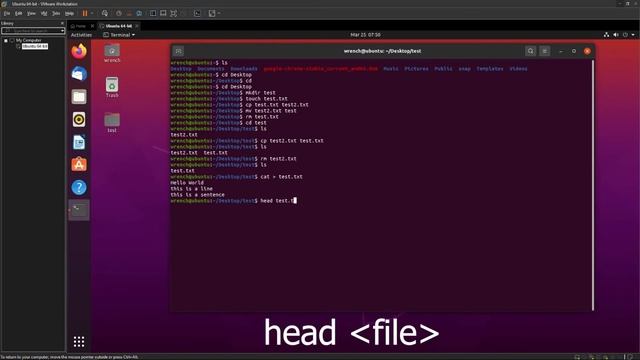Image resolution: width=640 pixels, height=360 pixels.
Task: Select My Computer in the library
Action: 29,40
